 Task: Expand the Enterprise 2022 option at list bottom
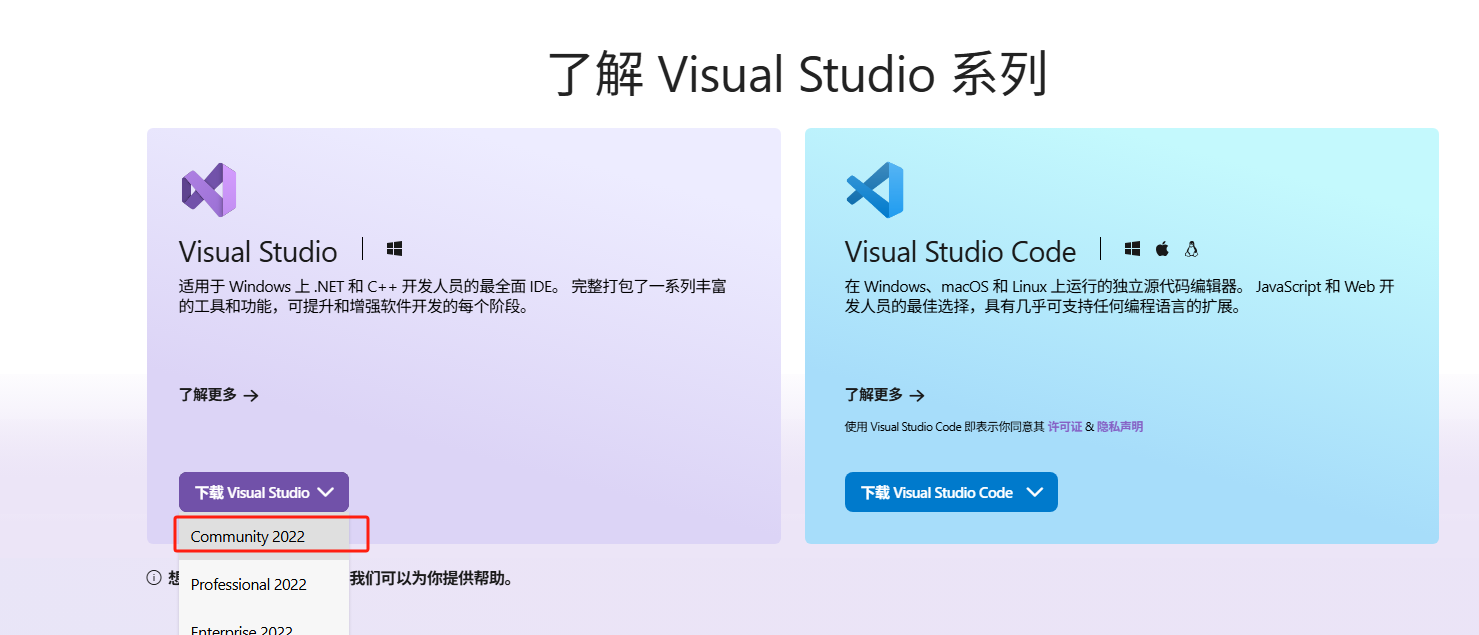(x=240, y=628)
